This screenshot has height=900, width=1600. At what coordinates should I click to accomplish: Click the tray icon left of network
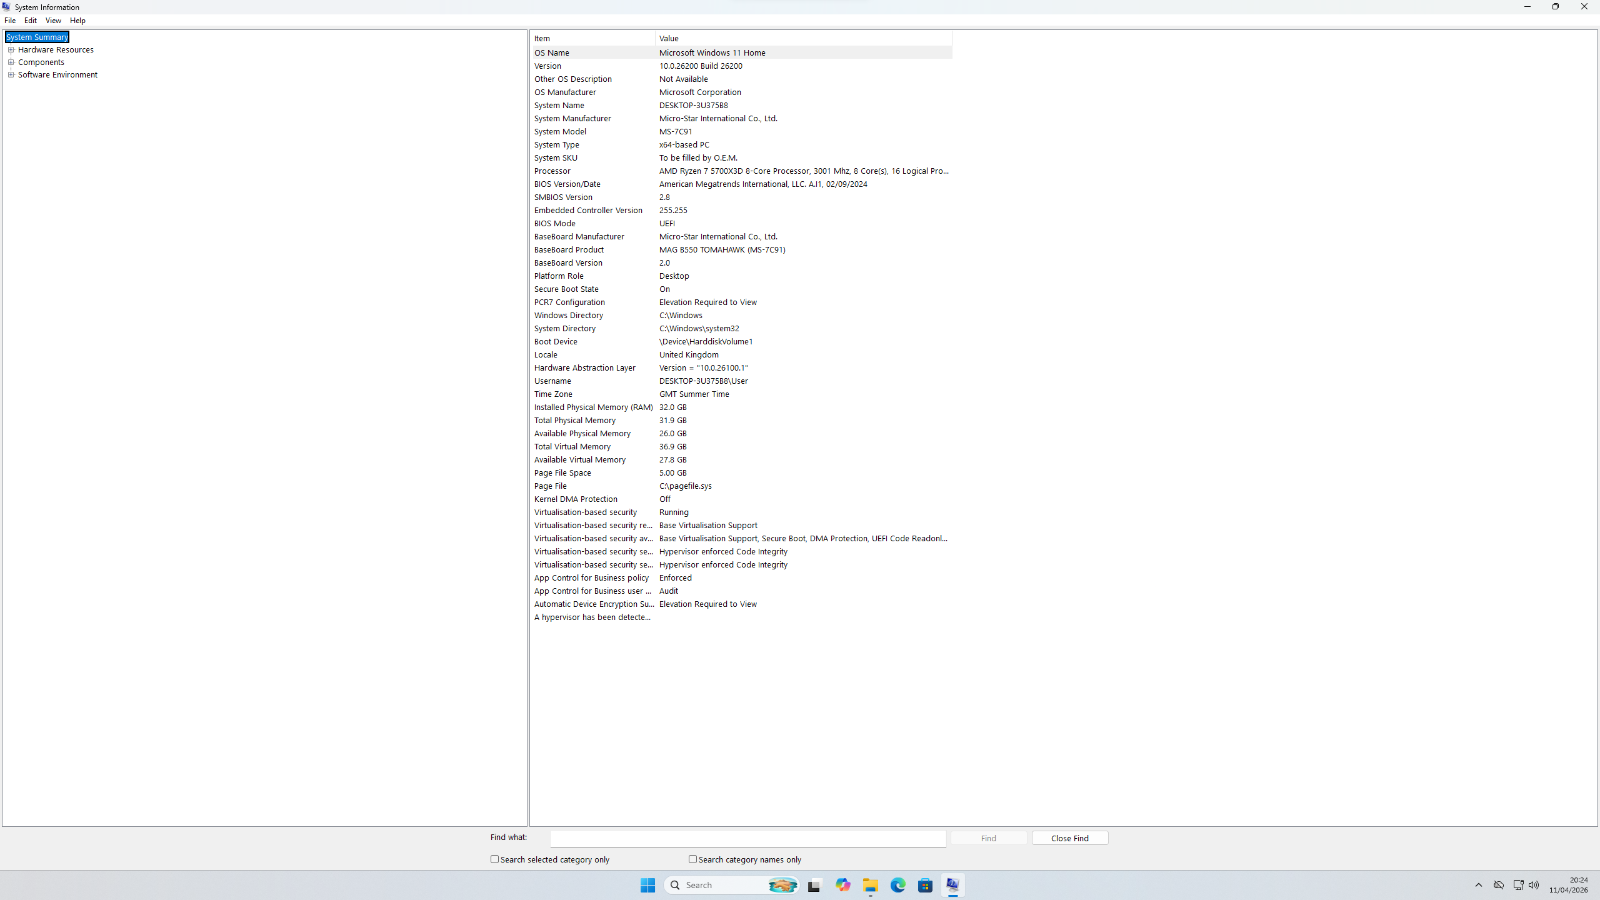[x=1499, y=885]
